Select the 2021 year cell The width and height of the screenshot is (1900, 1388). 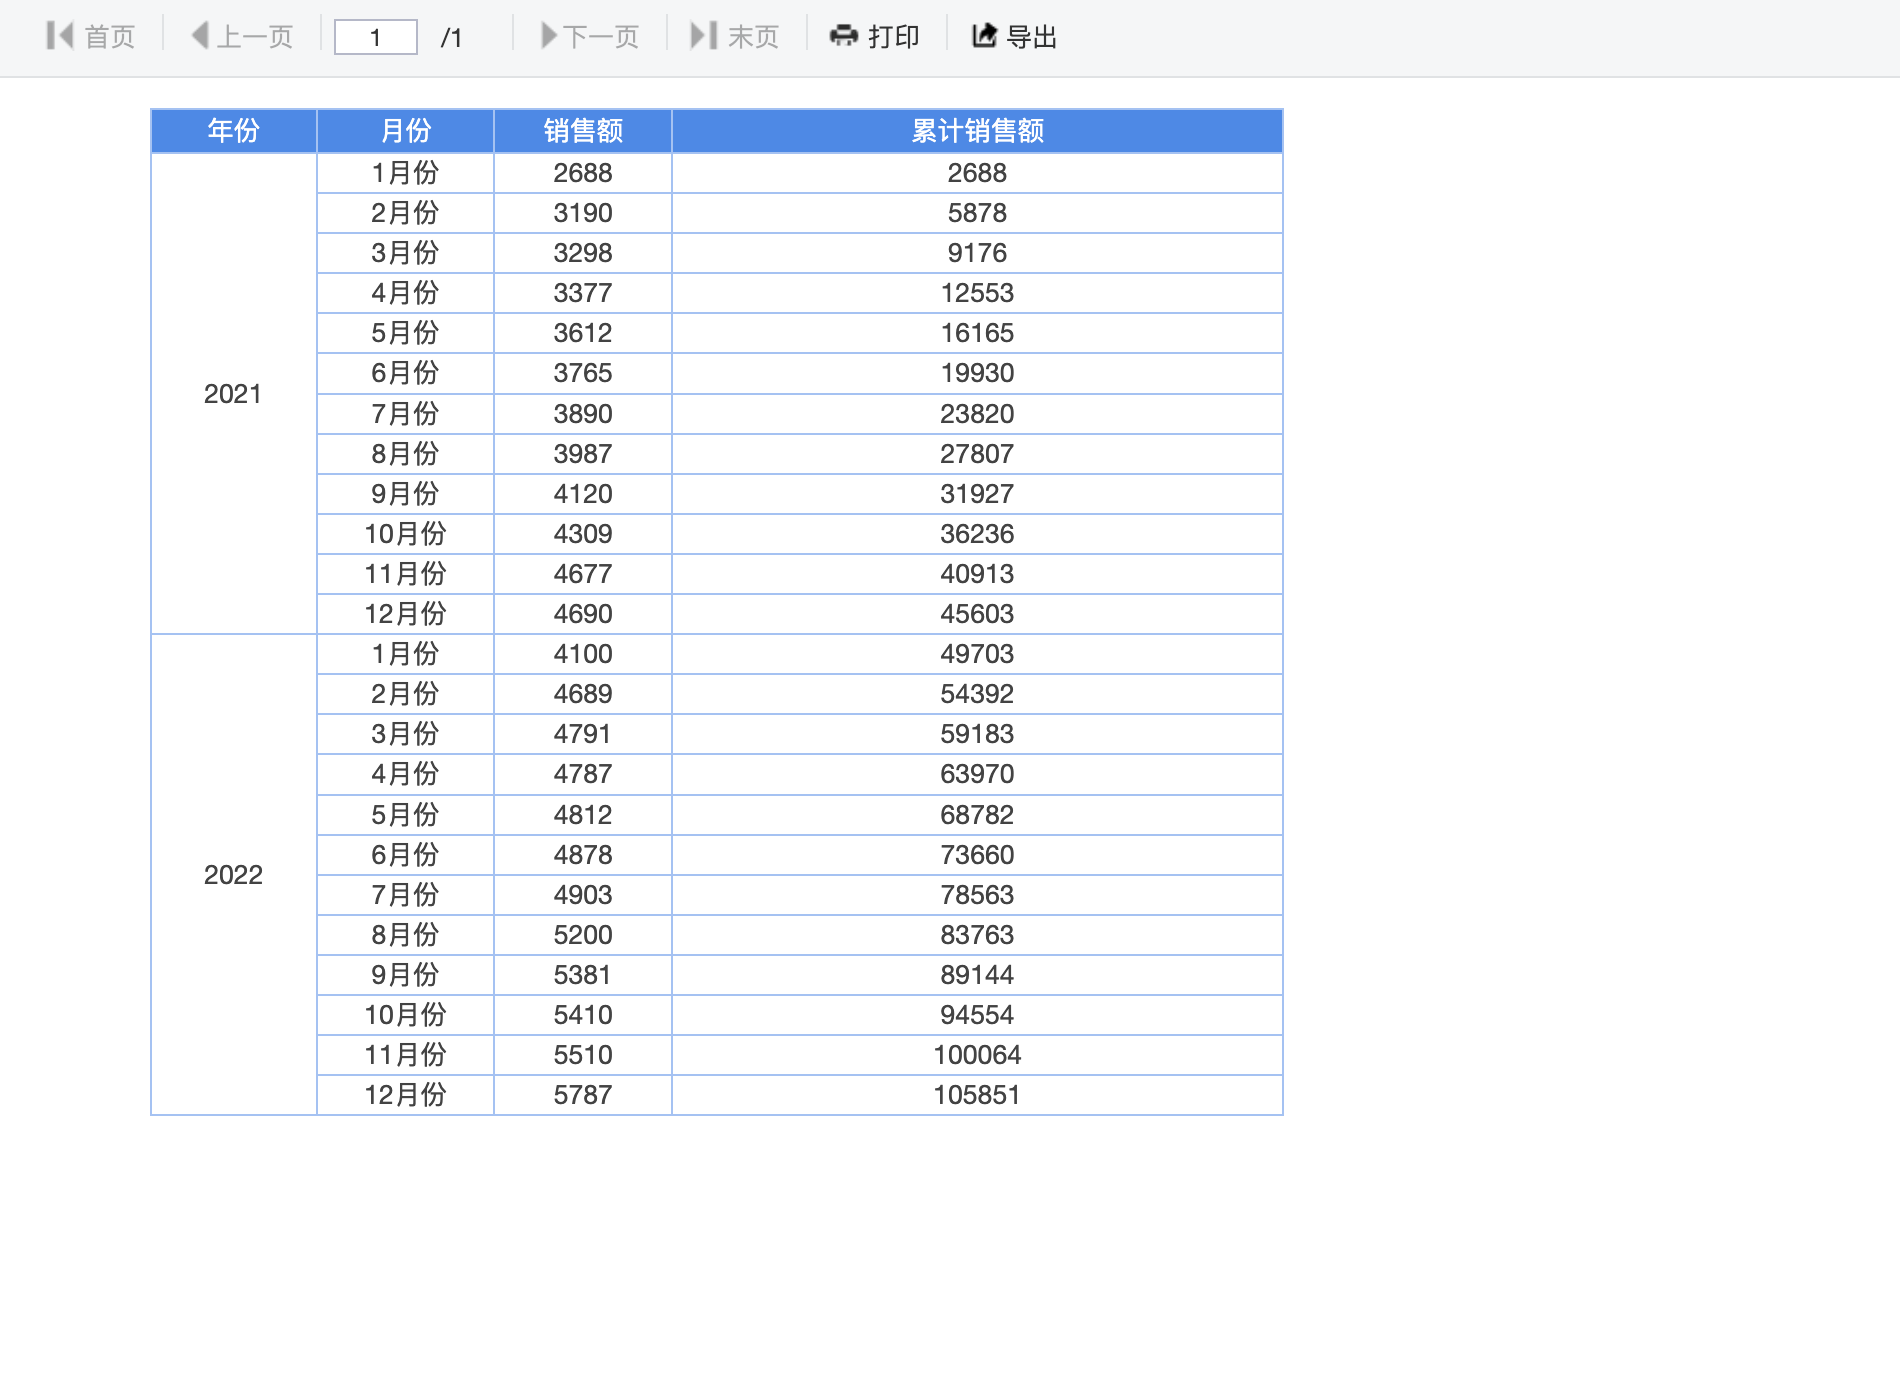234,394
